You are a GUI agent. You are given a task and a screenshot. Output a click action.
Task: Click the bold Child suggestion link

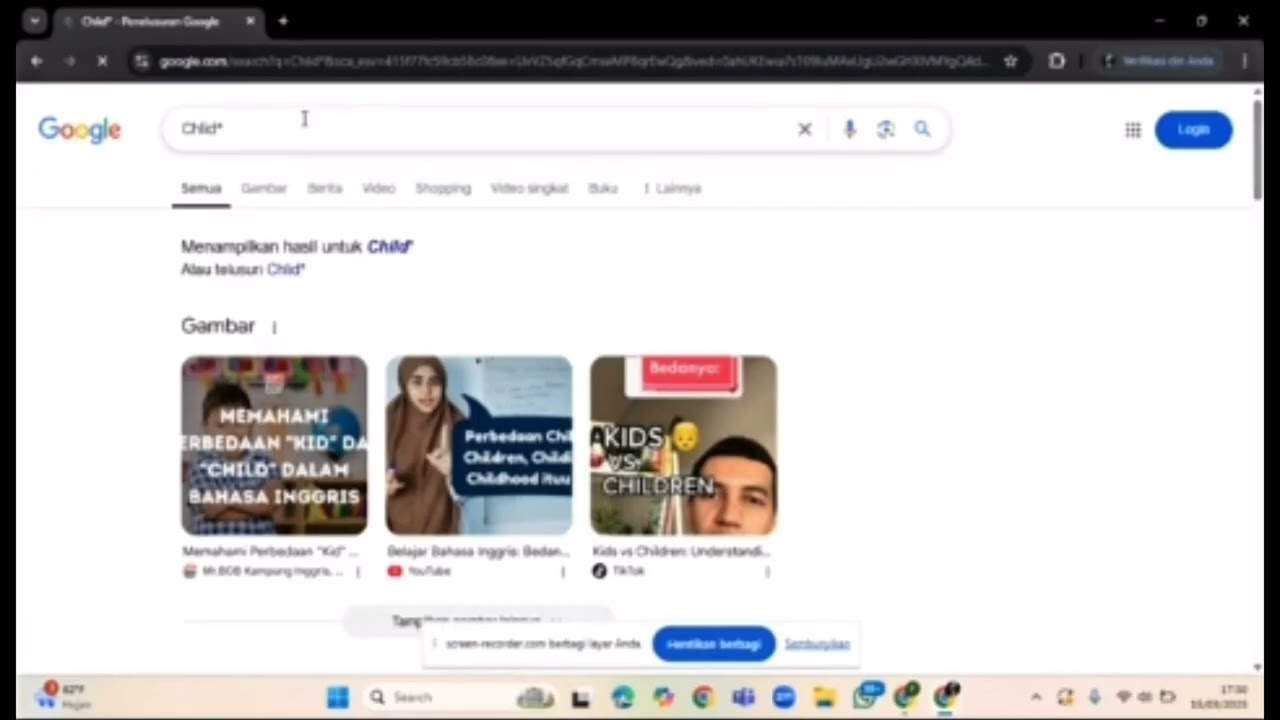pyautogui.click(x=390, y=246)
